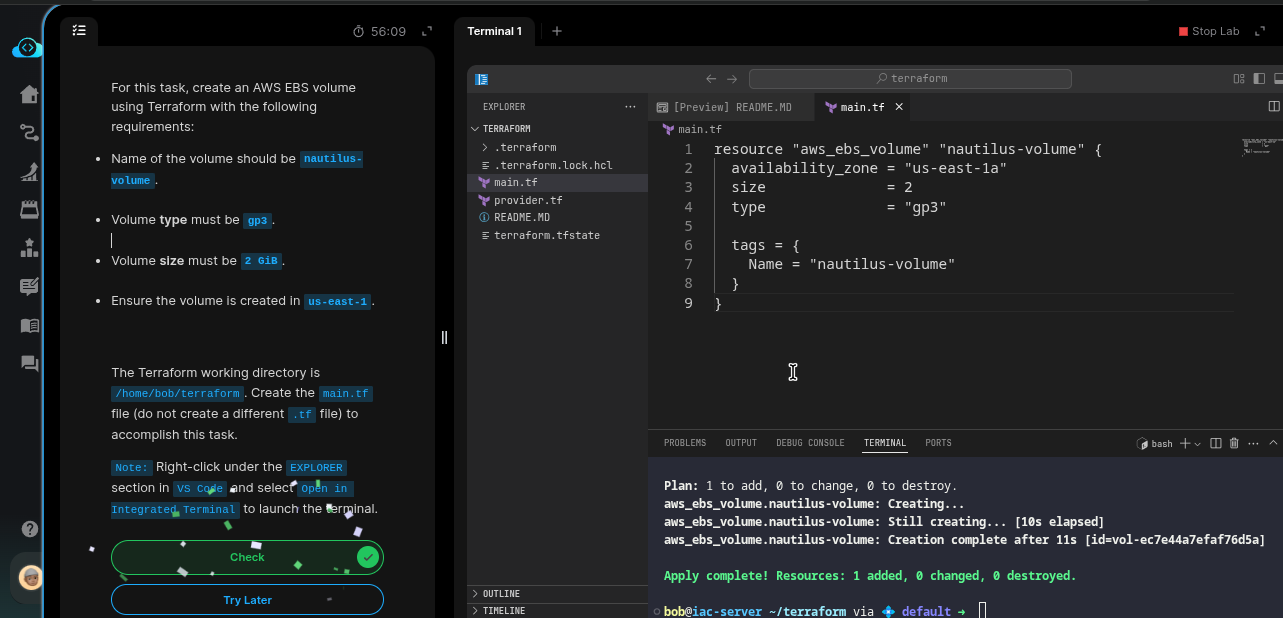The height and width of the screenshot is (618, 1283).
Task: Click the Try Later button
Action: pyautogui.click(x=247, y=600)
